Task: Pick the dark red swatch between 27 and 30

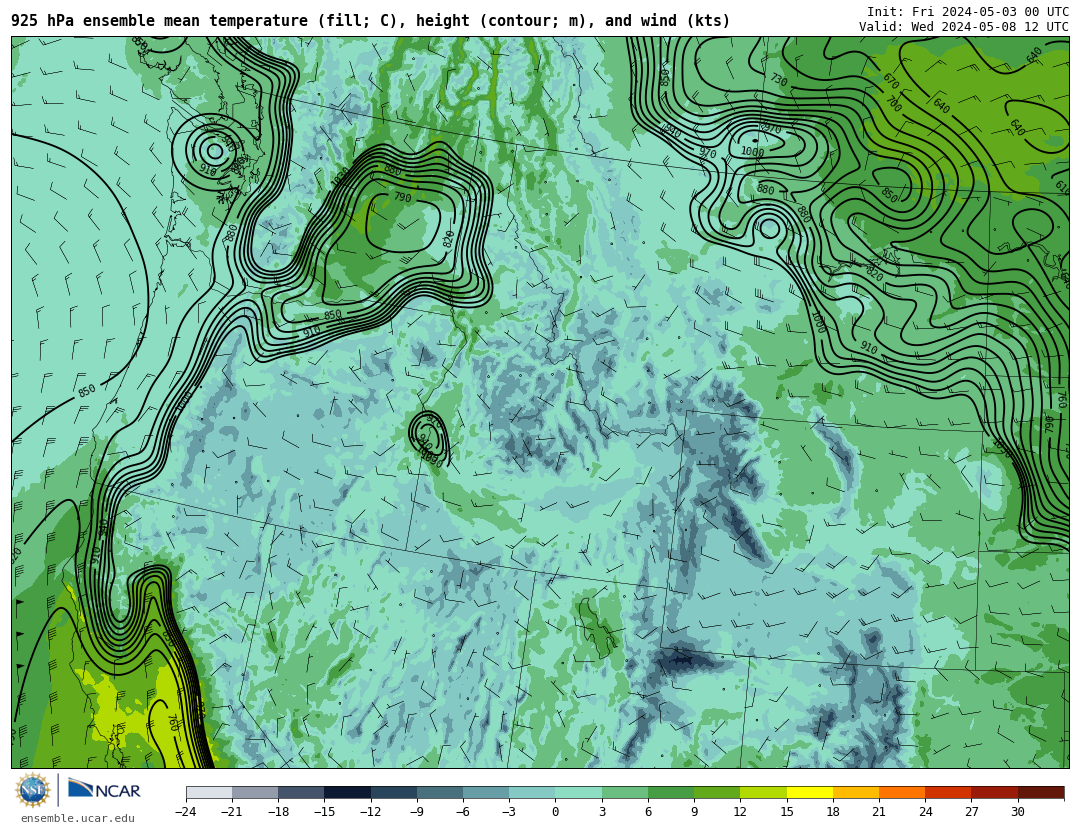Action: pos(994,792)
